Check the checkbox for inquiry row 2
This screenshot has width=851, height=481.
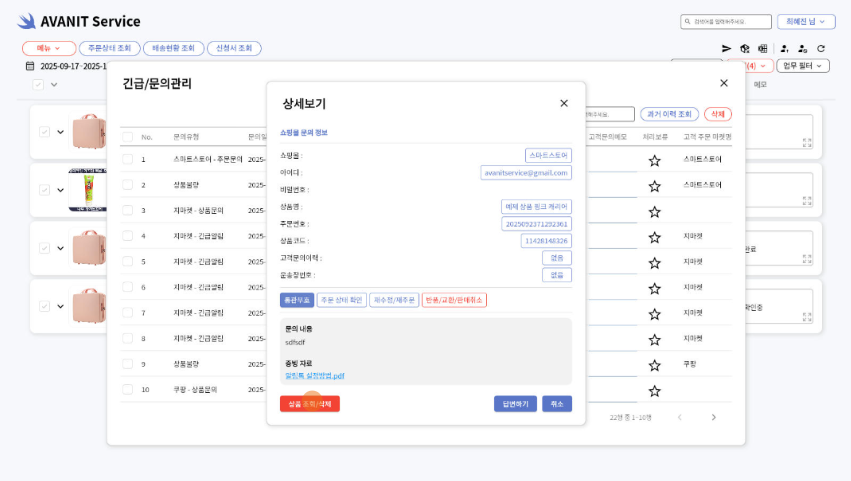(127, 185)
